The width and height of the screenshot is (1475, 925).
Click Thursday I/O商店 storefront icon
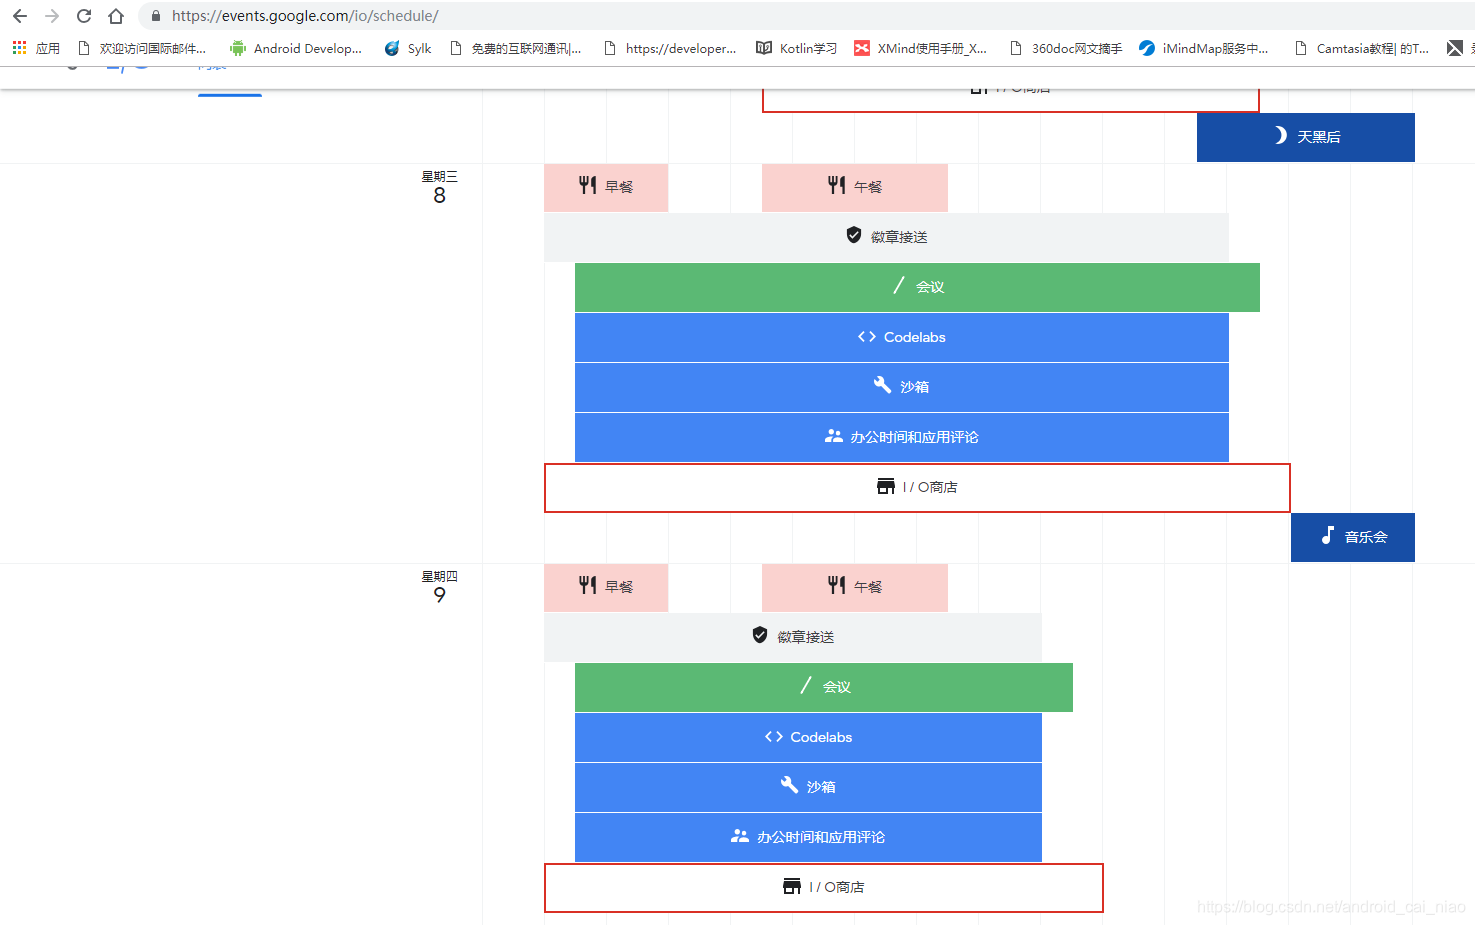[792, 886]
